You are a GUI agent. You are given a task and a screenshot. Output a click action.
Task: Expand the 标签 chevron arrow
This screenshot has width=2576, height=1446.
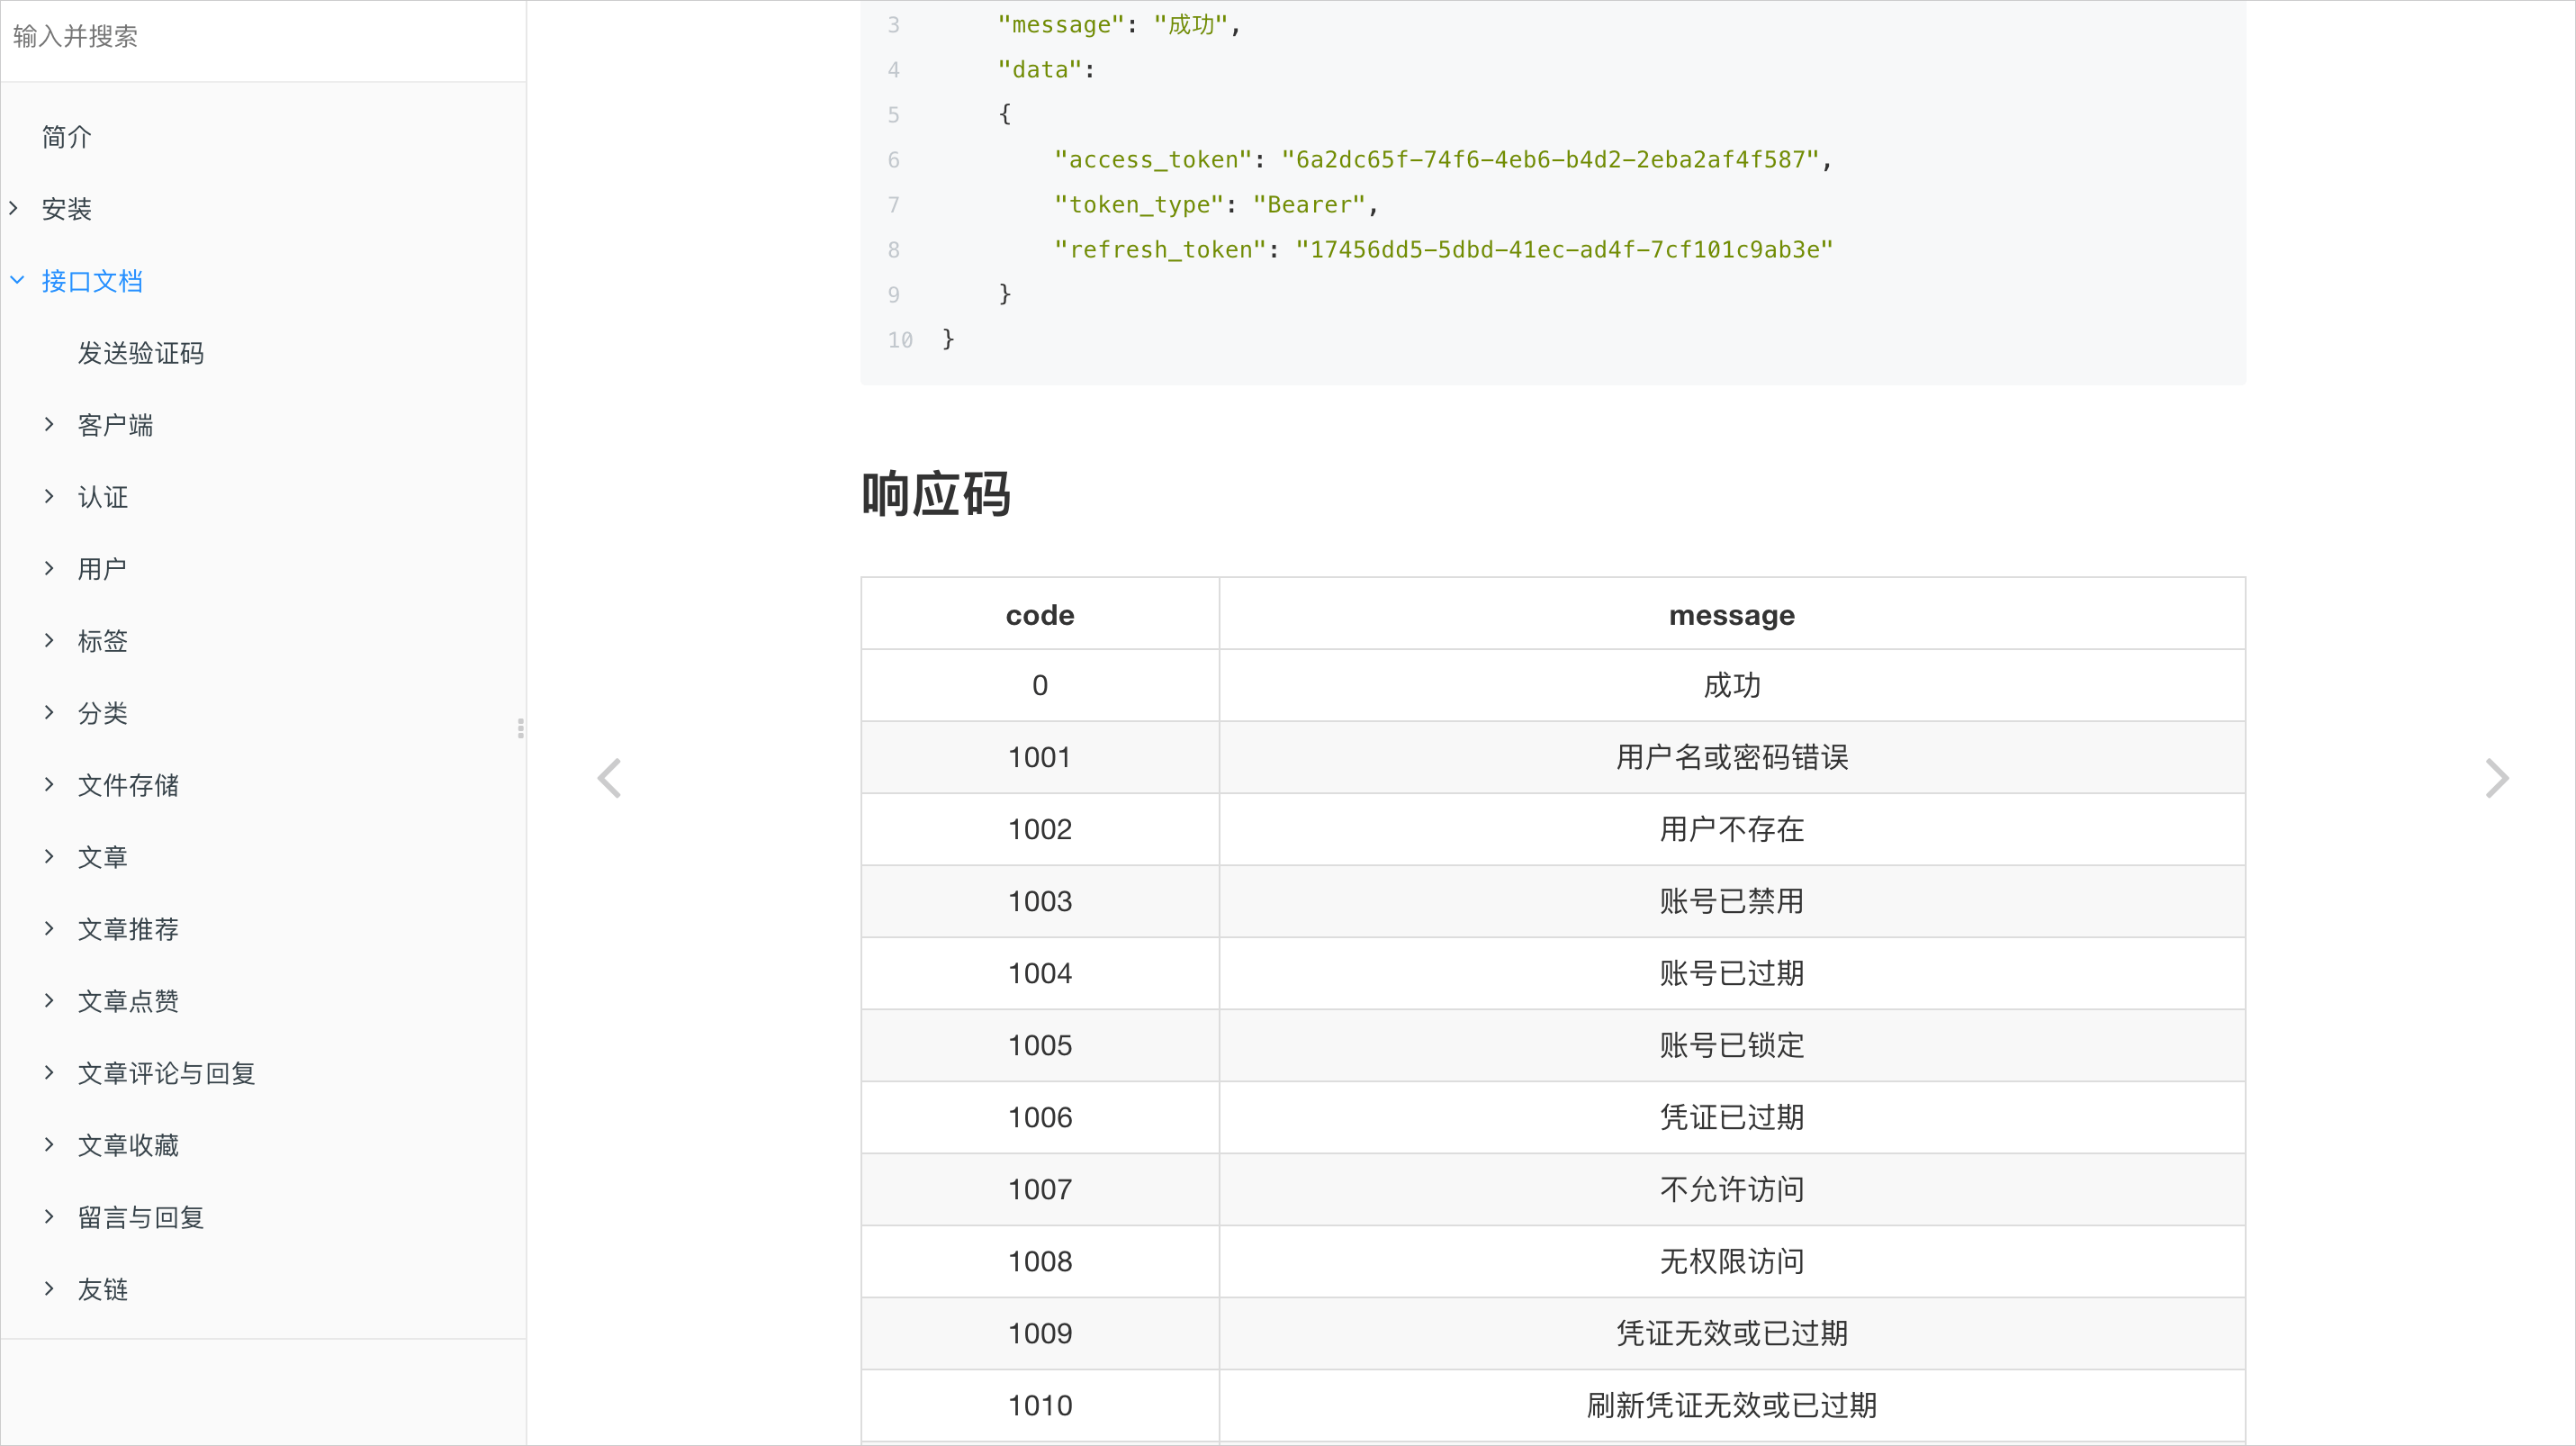(x=49, y=640)
